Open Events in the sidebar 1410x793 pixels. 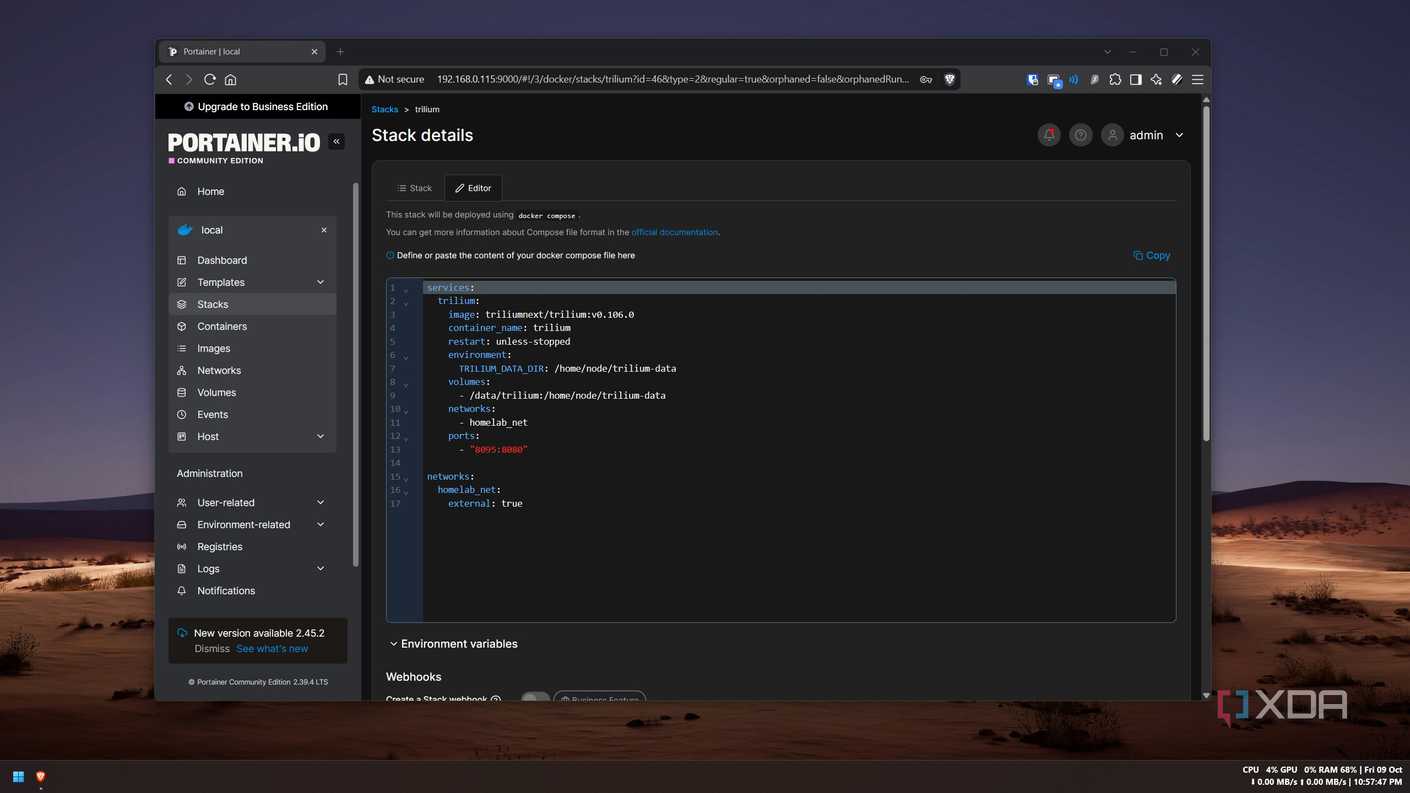[252, 414]
